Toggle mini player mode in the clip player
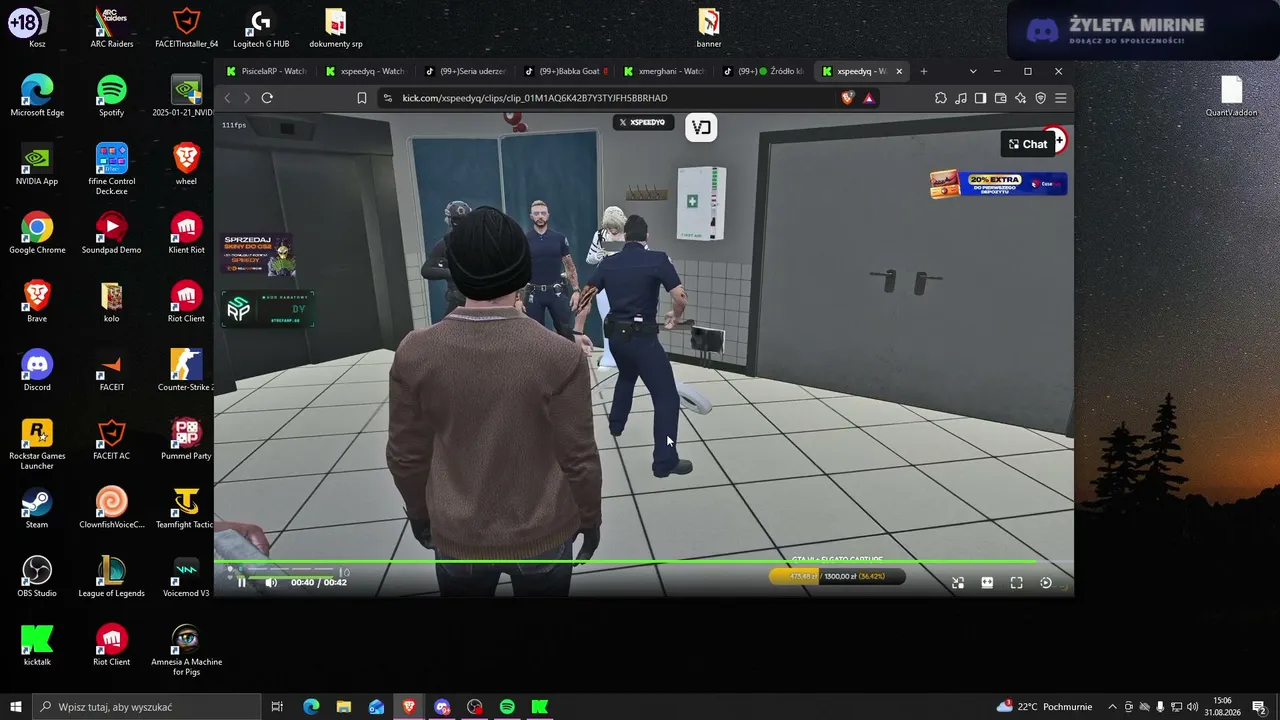The image size is (1280, 720). (x=958, y=582)
